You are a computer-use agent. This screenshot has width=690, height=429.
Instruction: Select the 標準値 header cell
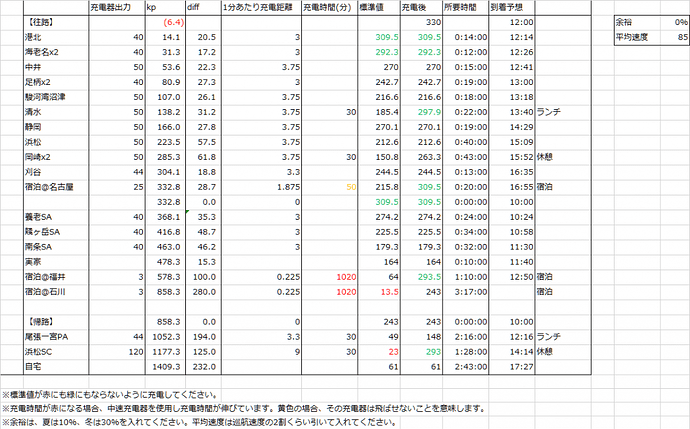(x=379, y=7)
